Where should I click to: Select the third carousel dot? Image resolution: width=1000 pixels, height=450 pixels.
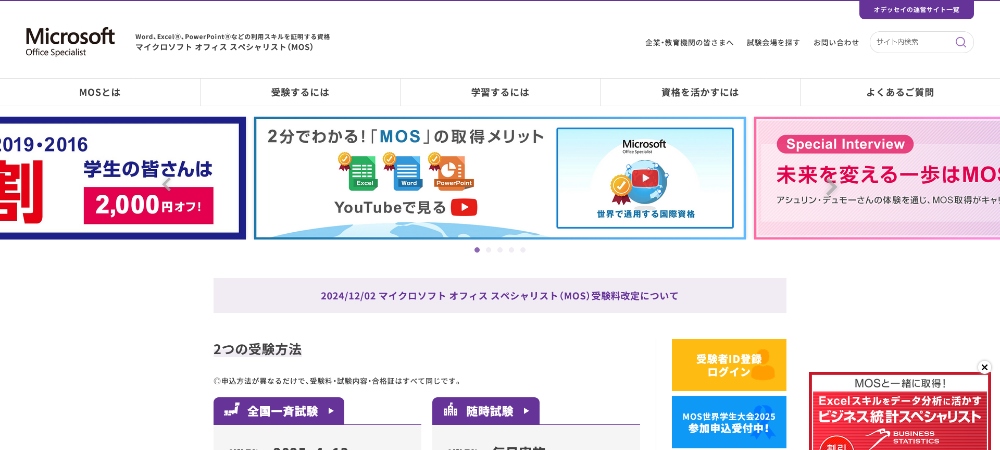500,250
